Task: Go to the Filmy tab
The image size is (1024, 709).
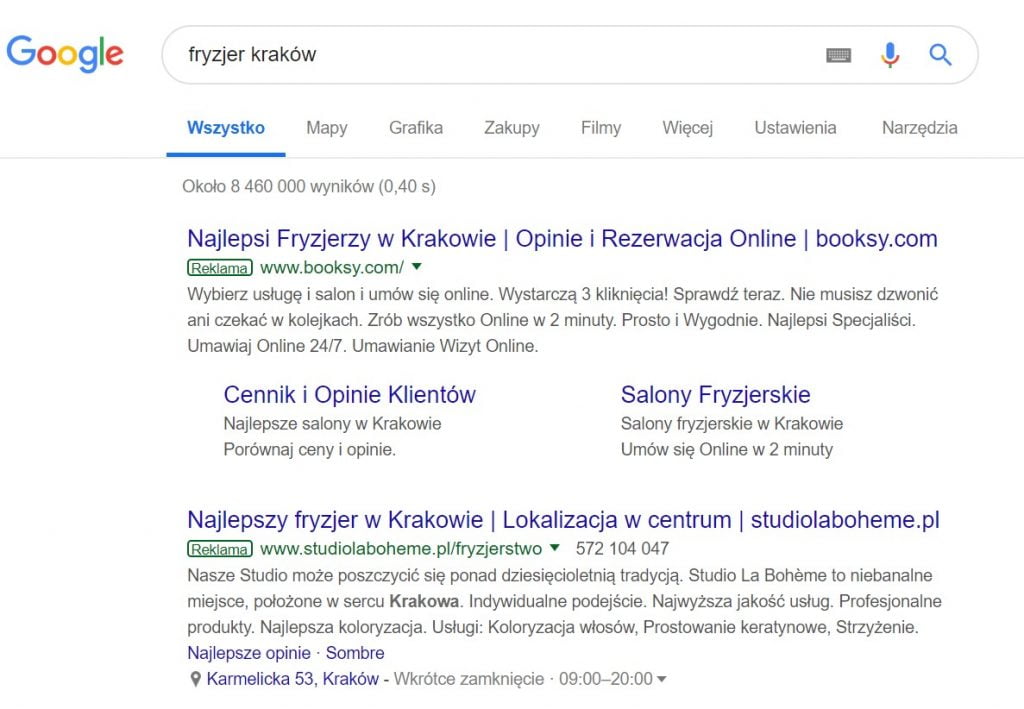Action: pos(601,128)
